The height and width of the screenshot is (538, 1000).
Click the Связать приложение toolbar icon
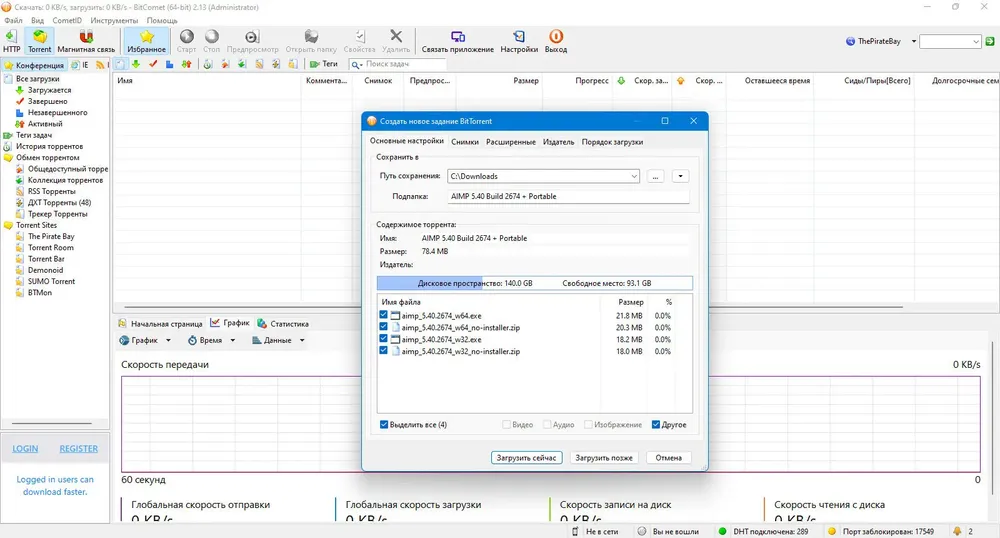[x=458, y=41]
